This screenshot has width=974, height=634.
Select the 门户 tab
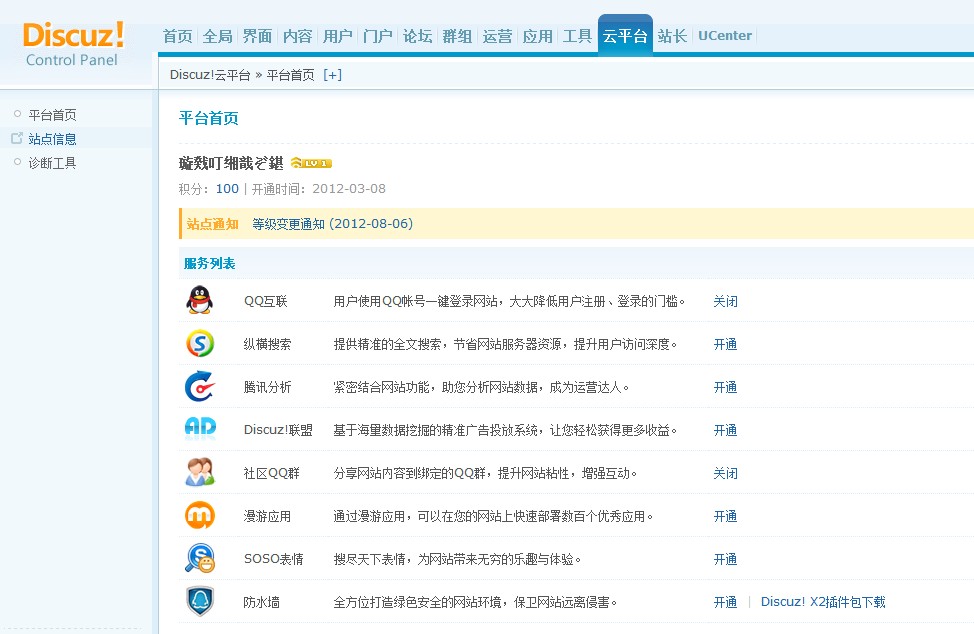point(377,36)
